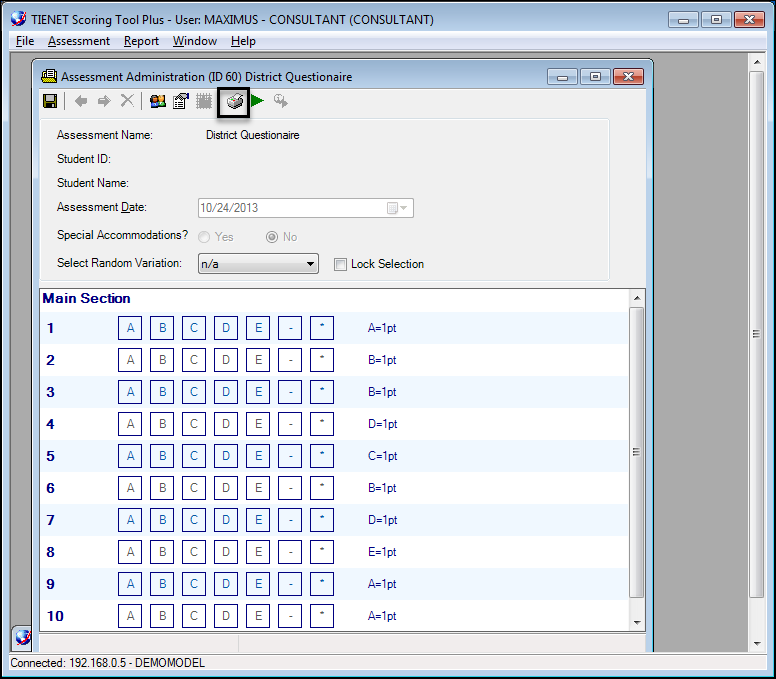Click the down arrow of the question list scrollbar
Image resolution: width=776 pixels, height=679 pixels.
(637, 622)
